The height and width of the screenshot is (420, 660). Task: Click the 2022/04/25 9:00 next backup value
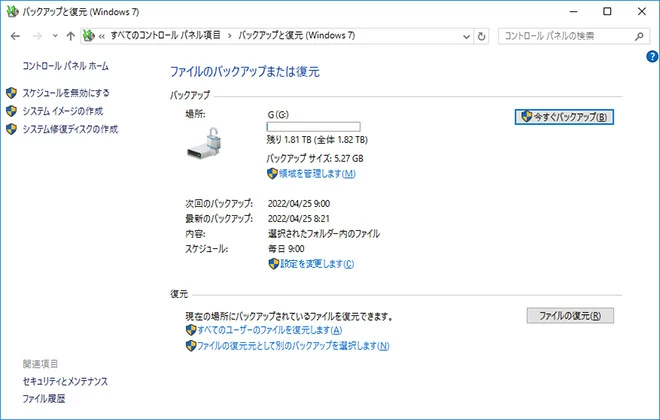299,204
